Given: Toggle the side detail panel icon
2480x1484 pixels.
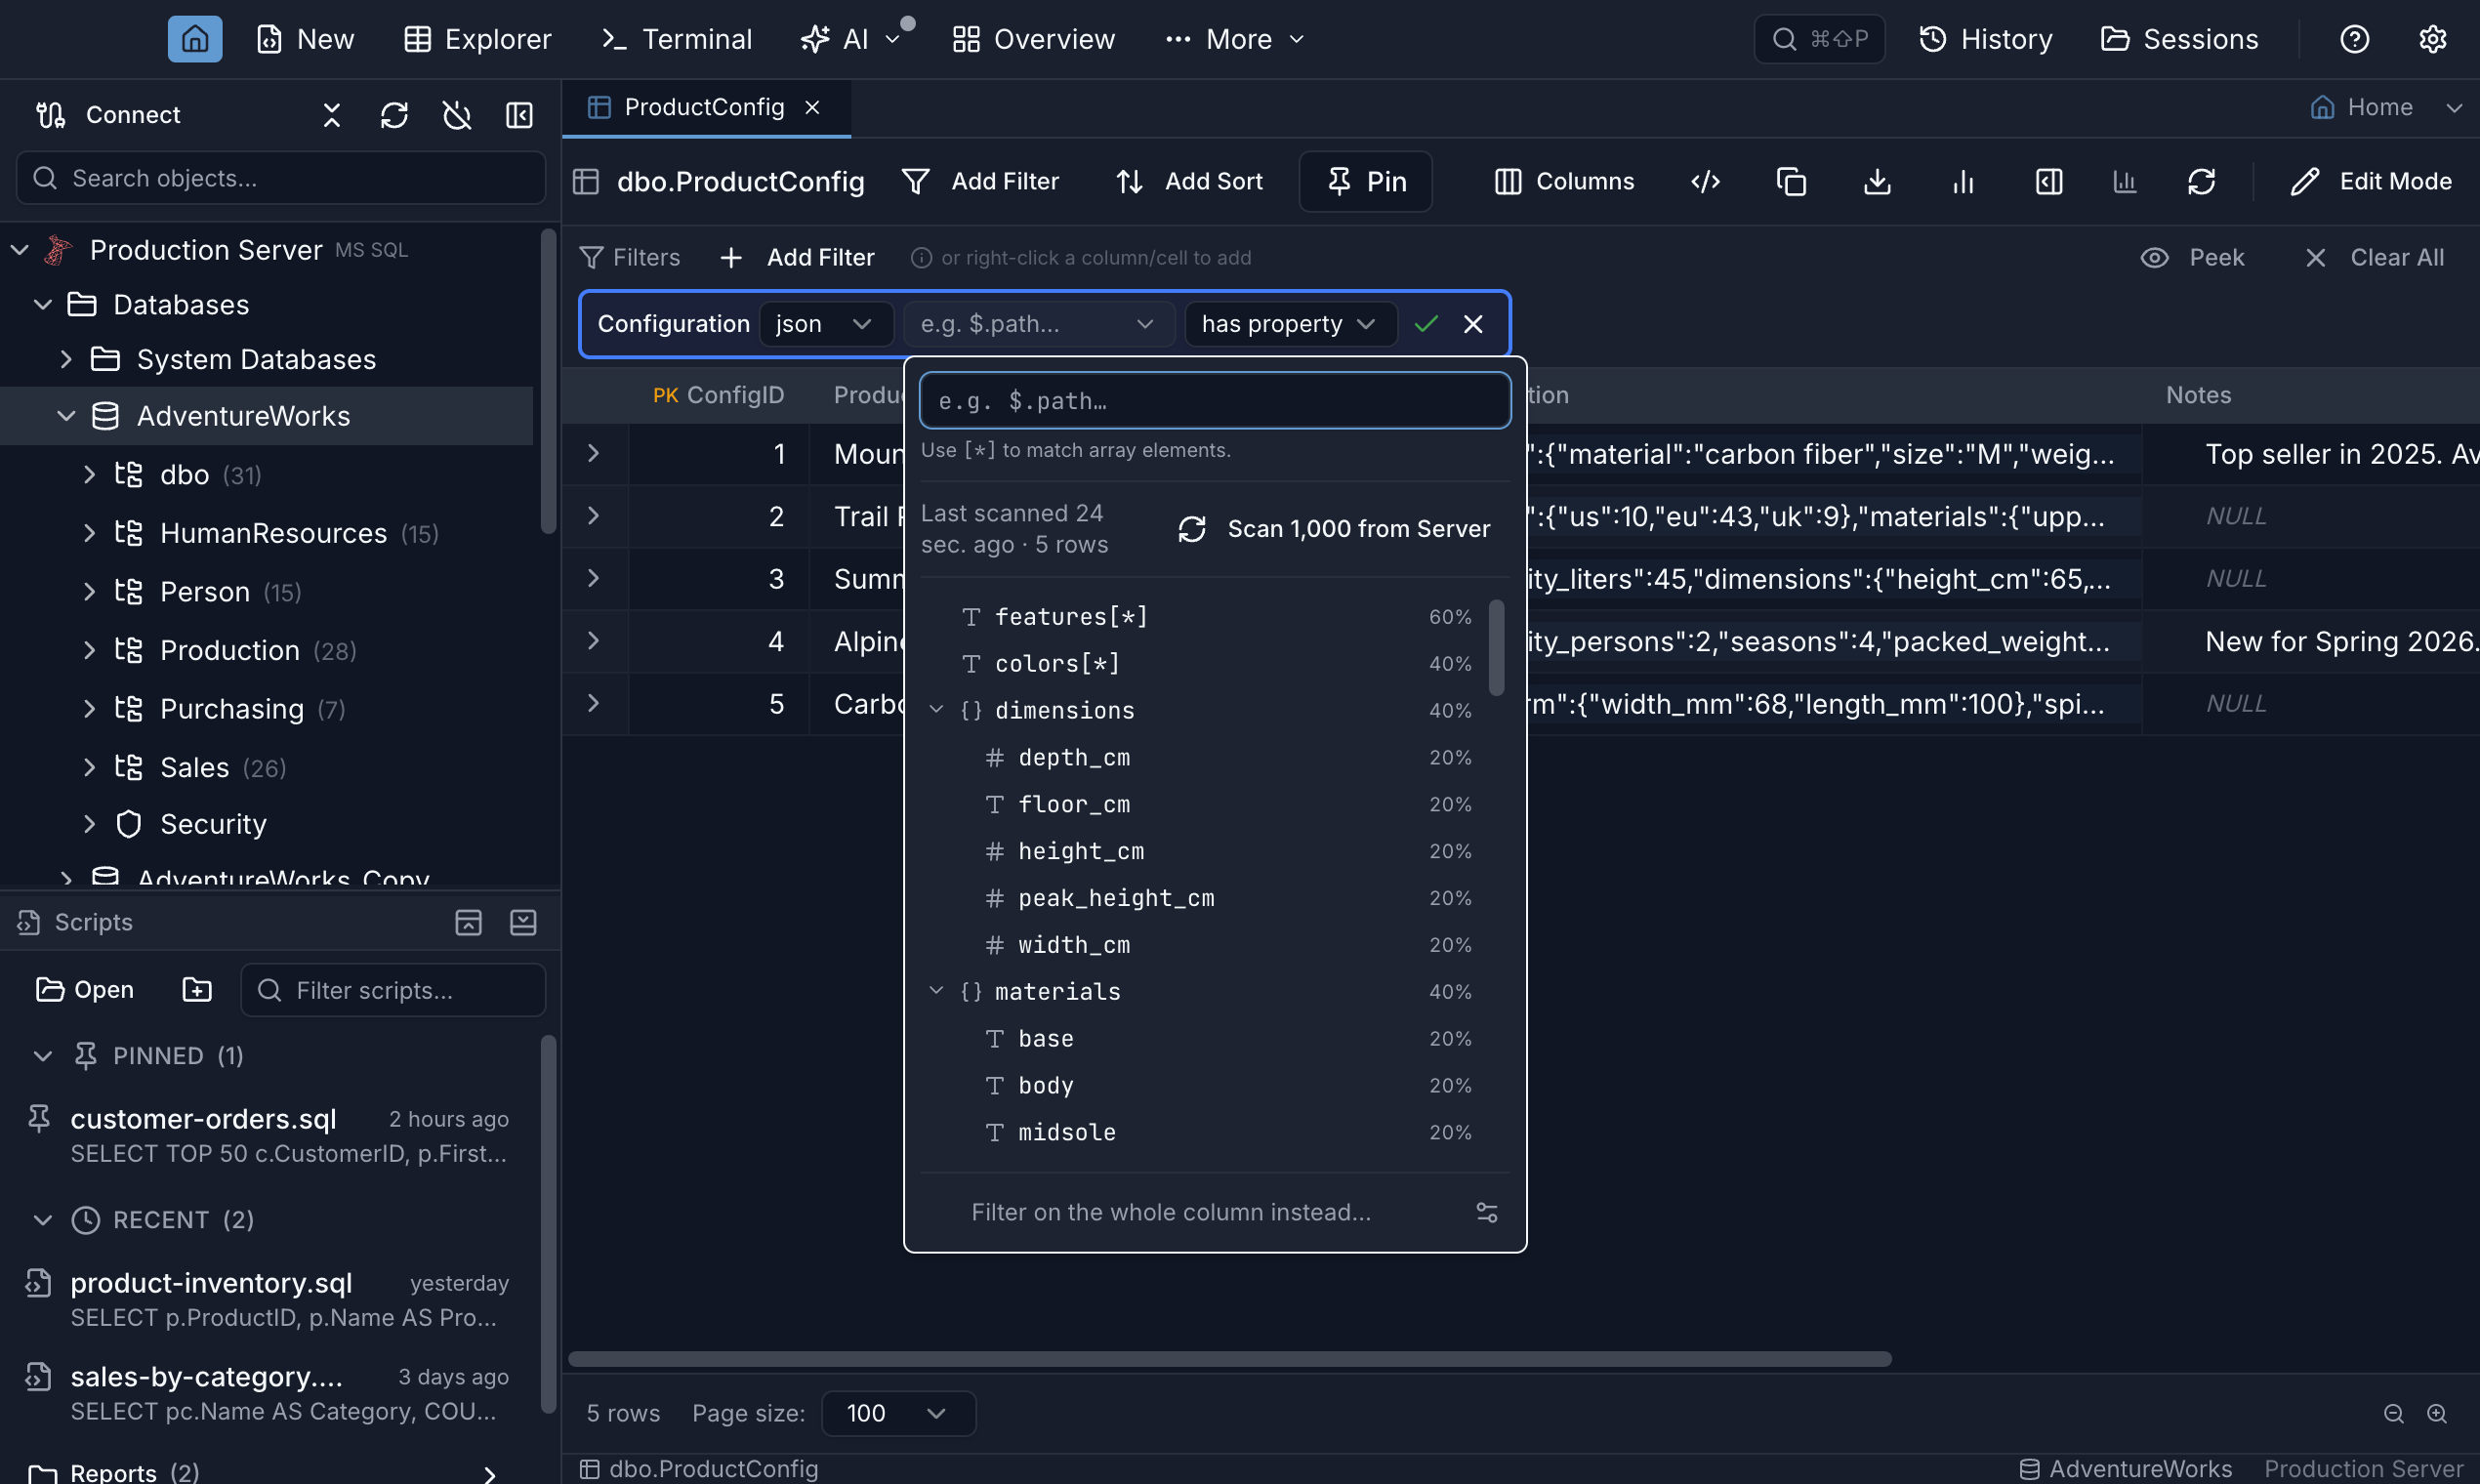Looking at the screenshot, I should point(2049,181).
